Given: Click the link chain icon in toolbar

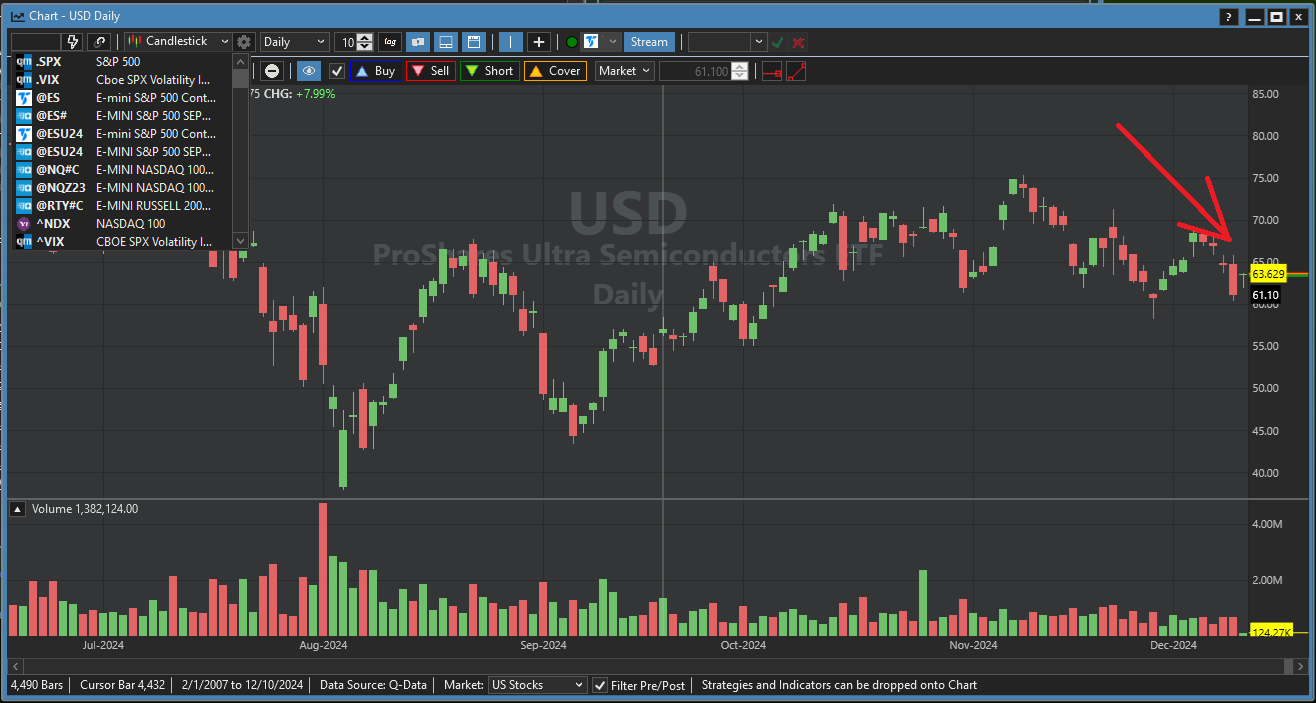Looking at the screenshot, I should pos(99,41).
